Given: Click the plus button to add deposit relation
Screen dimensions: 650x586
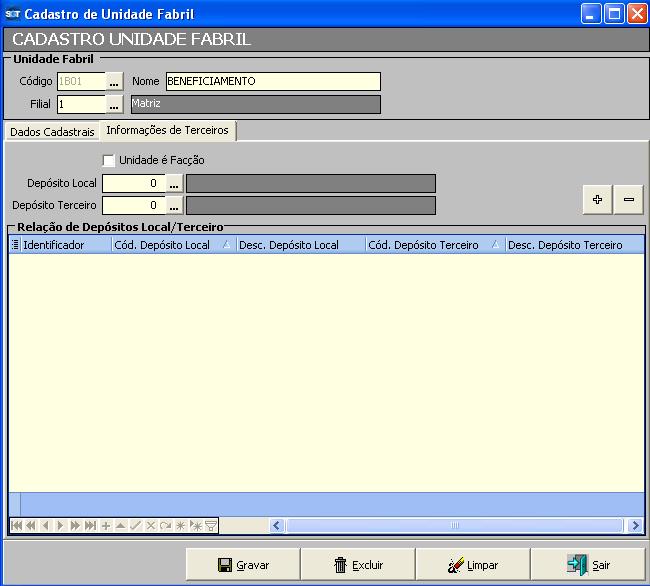Looking at the screenshot, I should (x=597, y=200).
